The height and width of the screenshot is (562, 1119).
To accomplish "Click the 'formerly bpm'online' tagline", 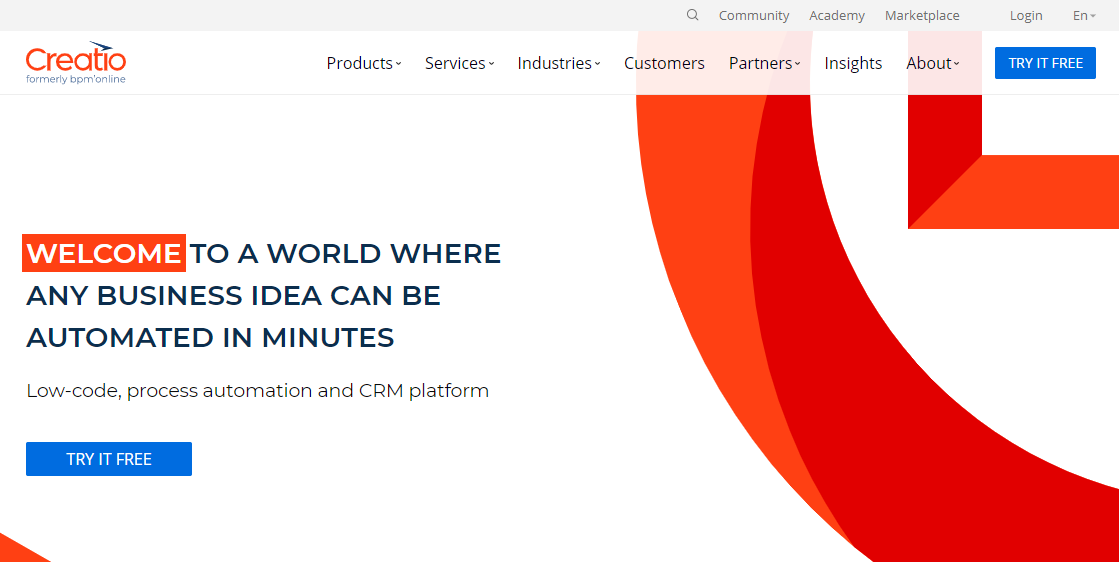I will 76,79.
